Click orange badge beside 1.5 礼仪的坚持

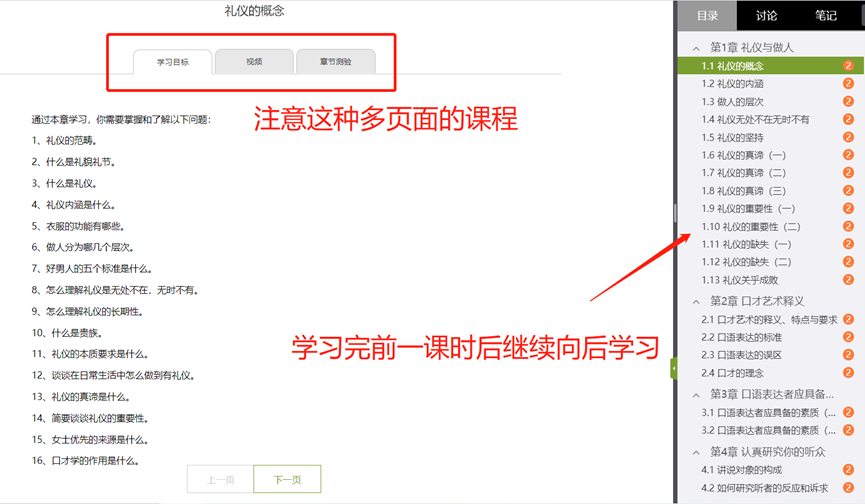click(848, 137)
